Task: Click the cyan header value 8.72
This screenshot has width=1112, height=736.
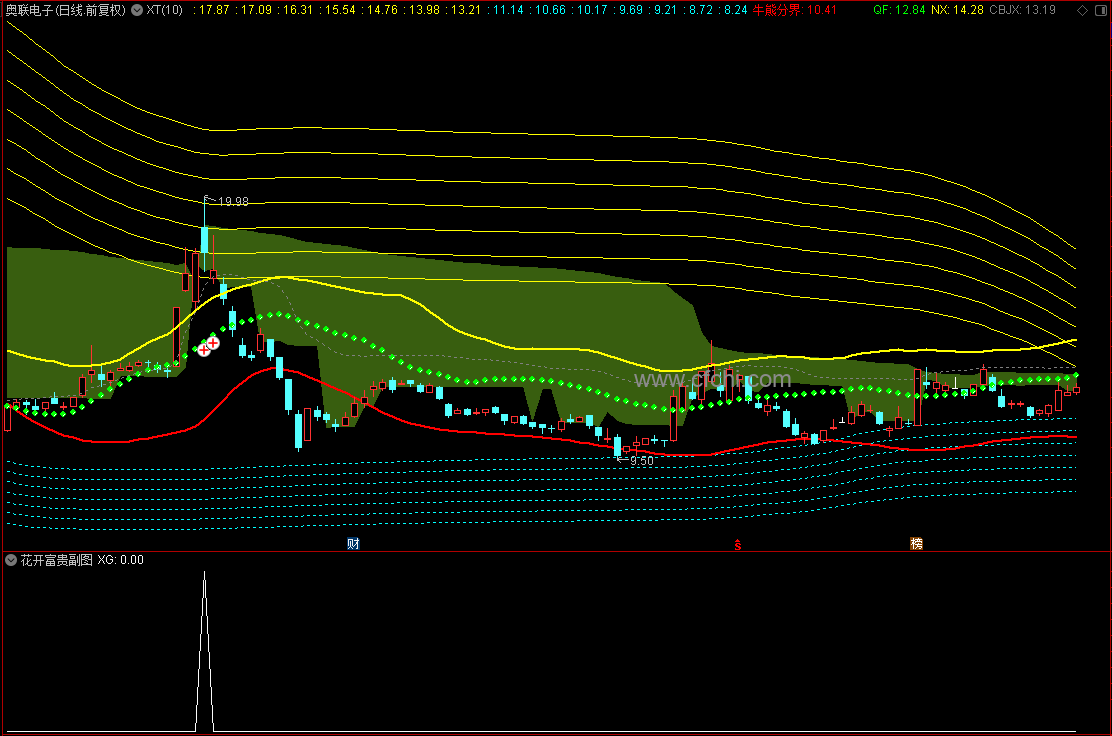Action: (x=701, y=10)
